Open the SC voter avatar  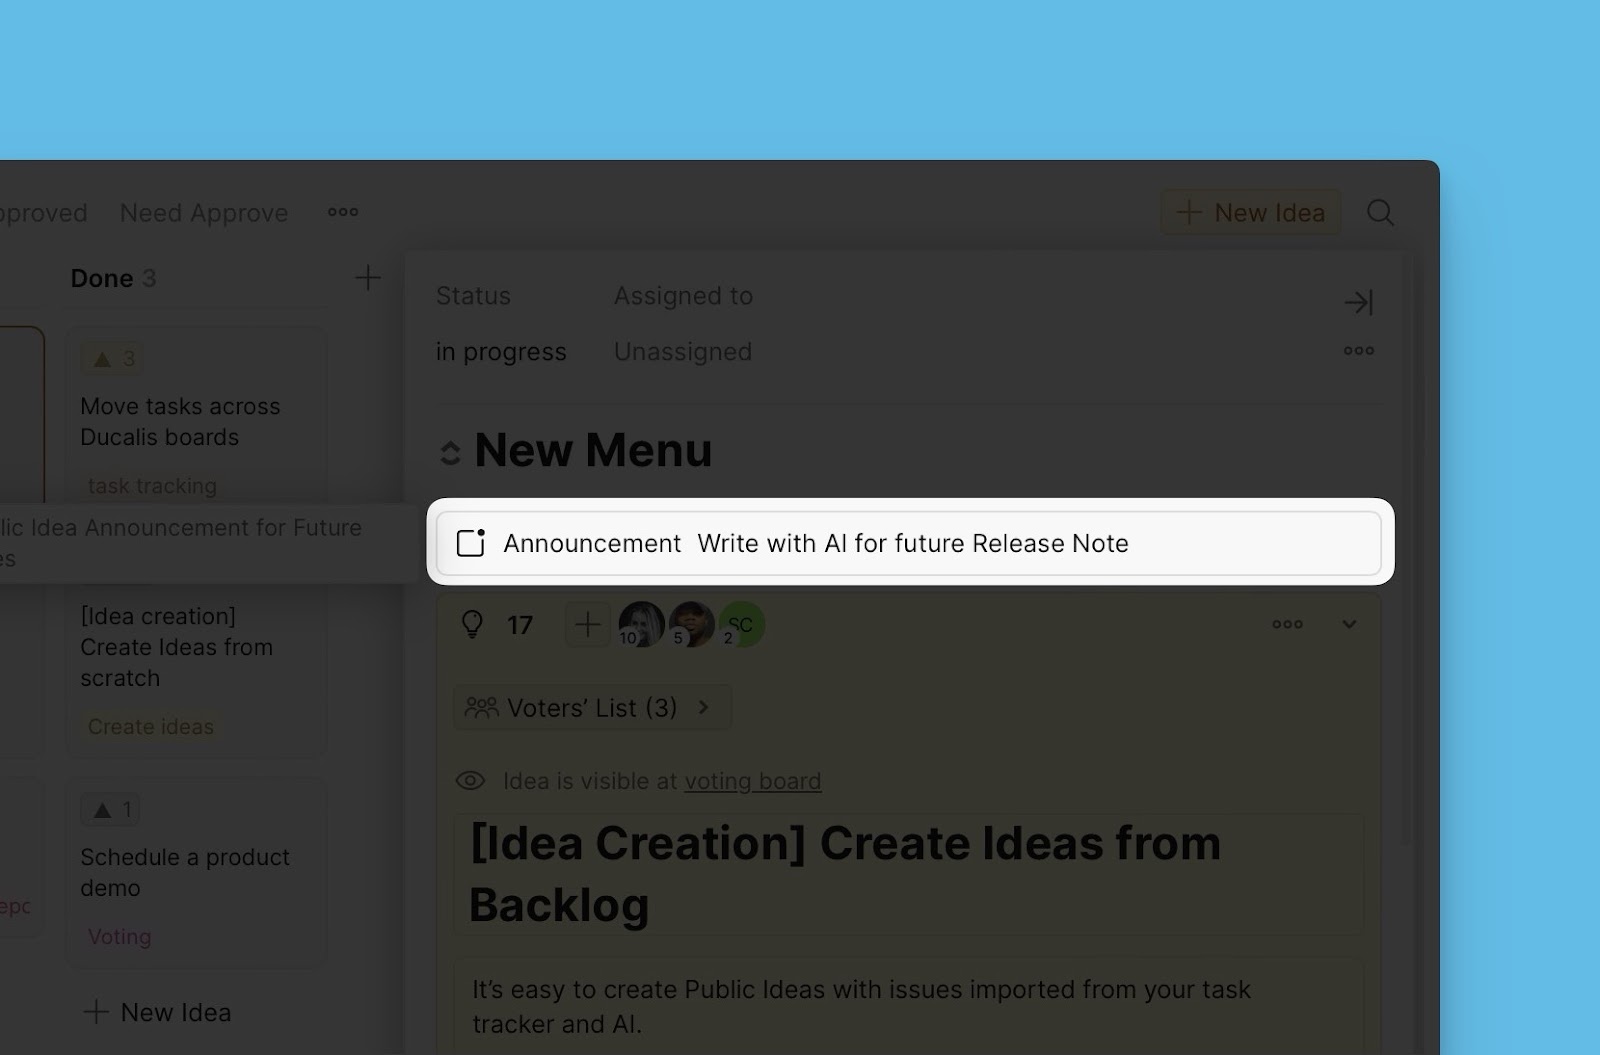tap(743, 625)
